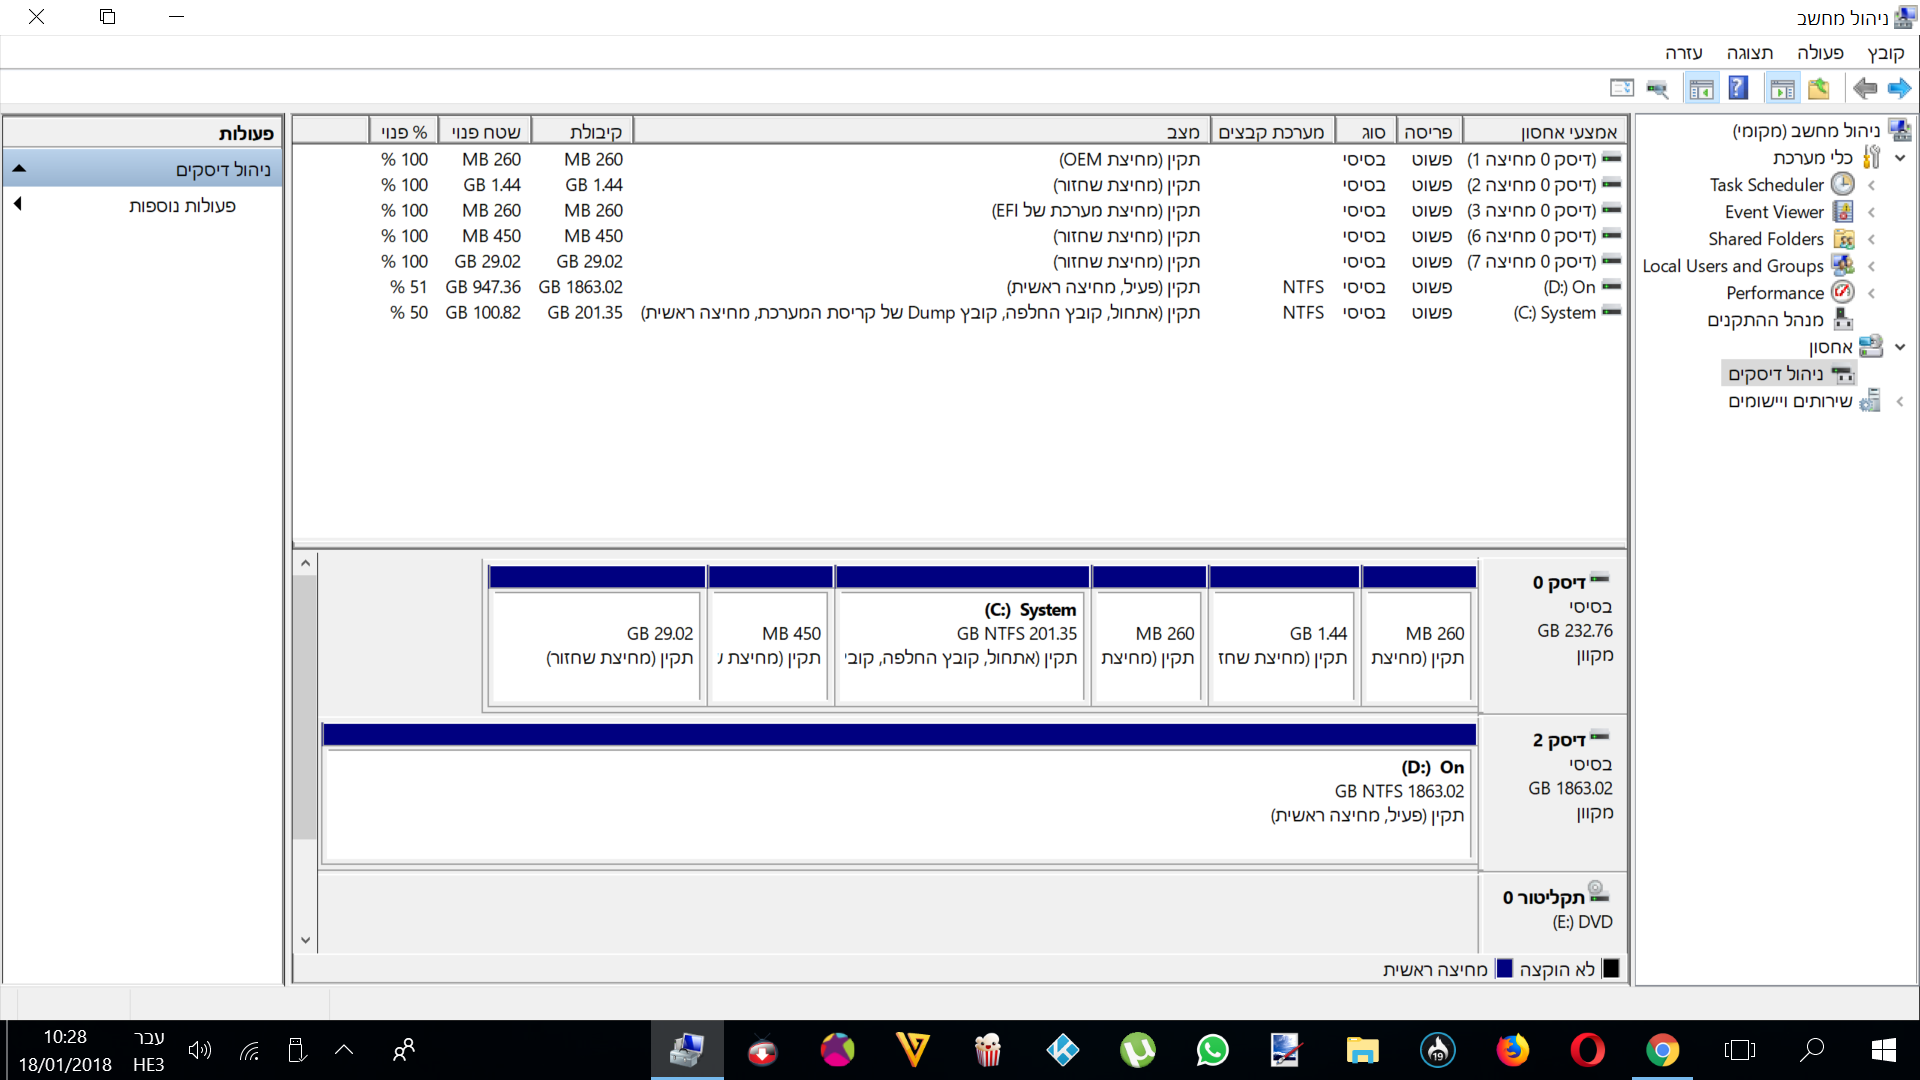This screenshot has width=1920, height=1080.
Task: Open the blue question mark Help icon
Action: tap(1738, 89)
